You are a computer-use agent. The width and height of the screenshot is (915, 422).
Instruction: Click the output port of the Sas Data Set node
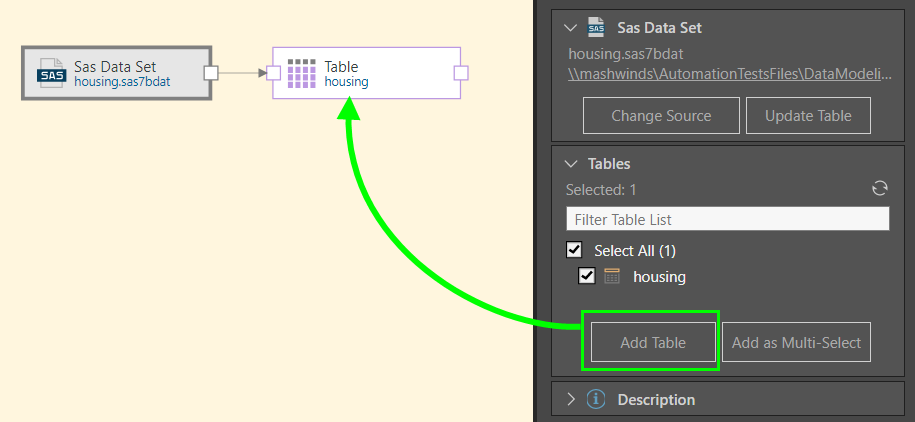(211, 72)
